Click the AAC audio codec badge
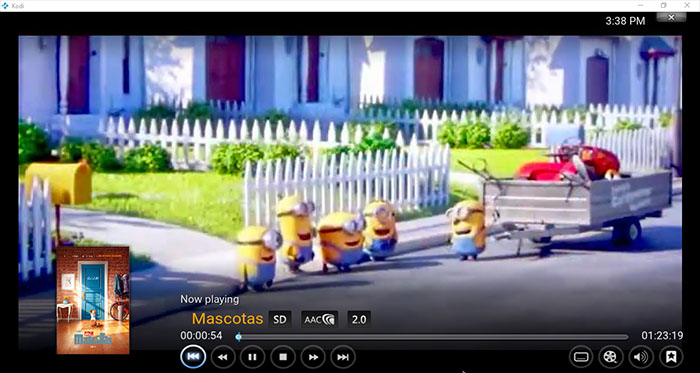Viewport: 700px width, 373px height. click(319, 319)
